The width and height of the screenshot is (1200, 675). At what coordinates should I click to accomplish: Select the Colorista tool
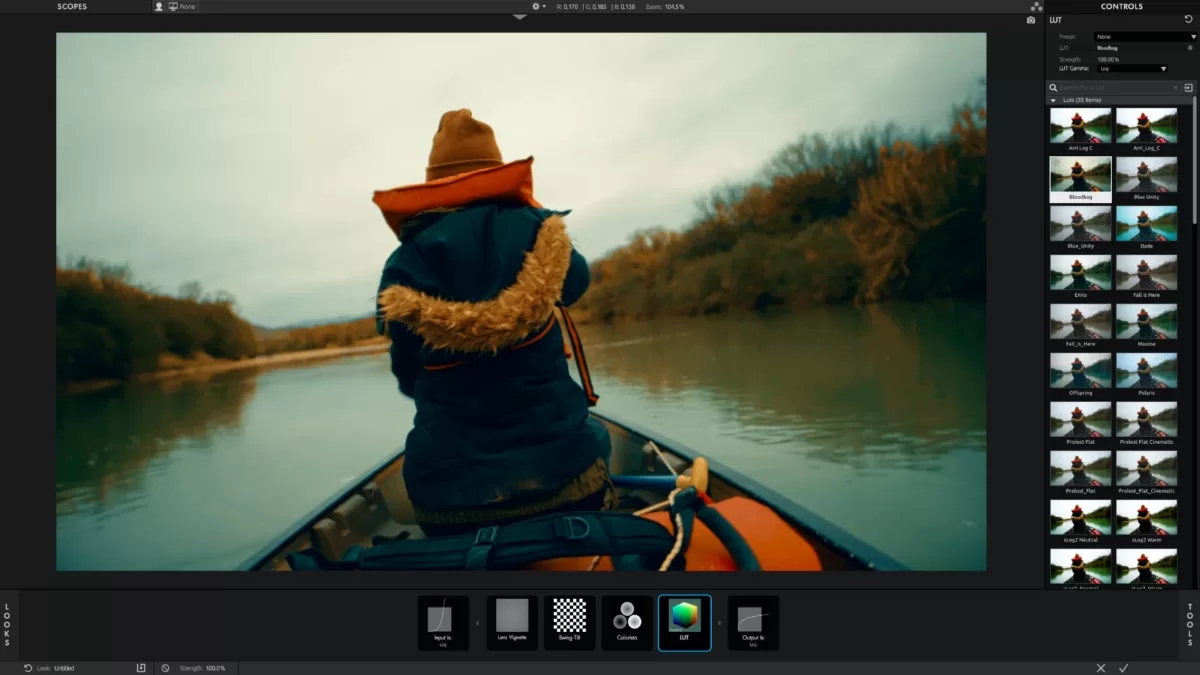coord(627,623)
